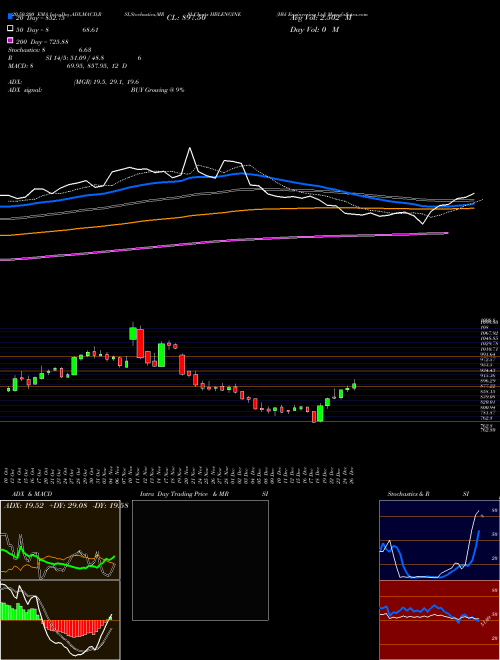Click the RSI 14/5: 51.09 / 48.8 reading
This screenshot has height=660, width=500.
click(x=75, y=58)
